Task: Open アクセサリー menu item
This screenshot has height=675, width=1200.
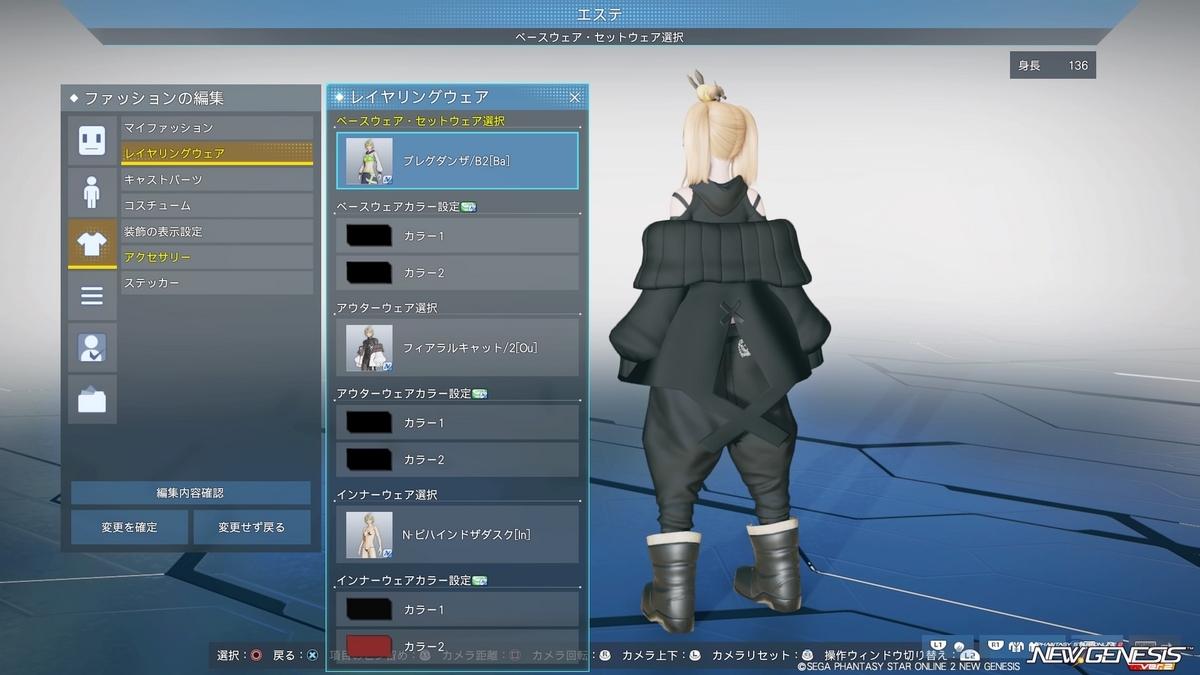Action: (x=217, y=258)
